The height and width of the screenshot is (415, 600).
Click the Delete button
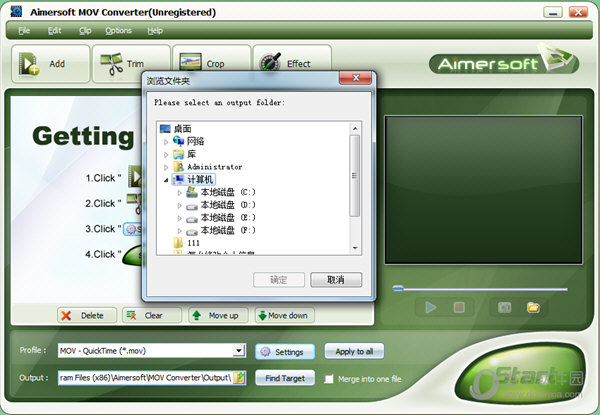coord(87,316)
